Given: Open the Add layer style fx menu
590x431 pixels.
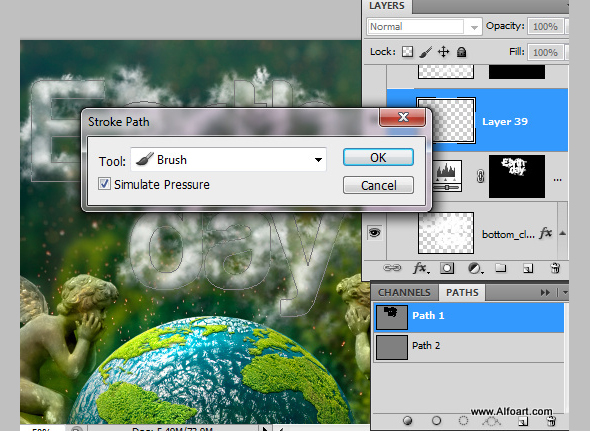Looking at the screenshot, I should [420, 268].
